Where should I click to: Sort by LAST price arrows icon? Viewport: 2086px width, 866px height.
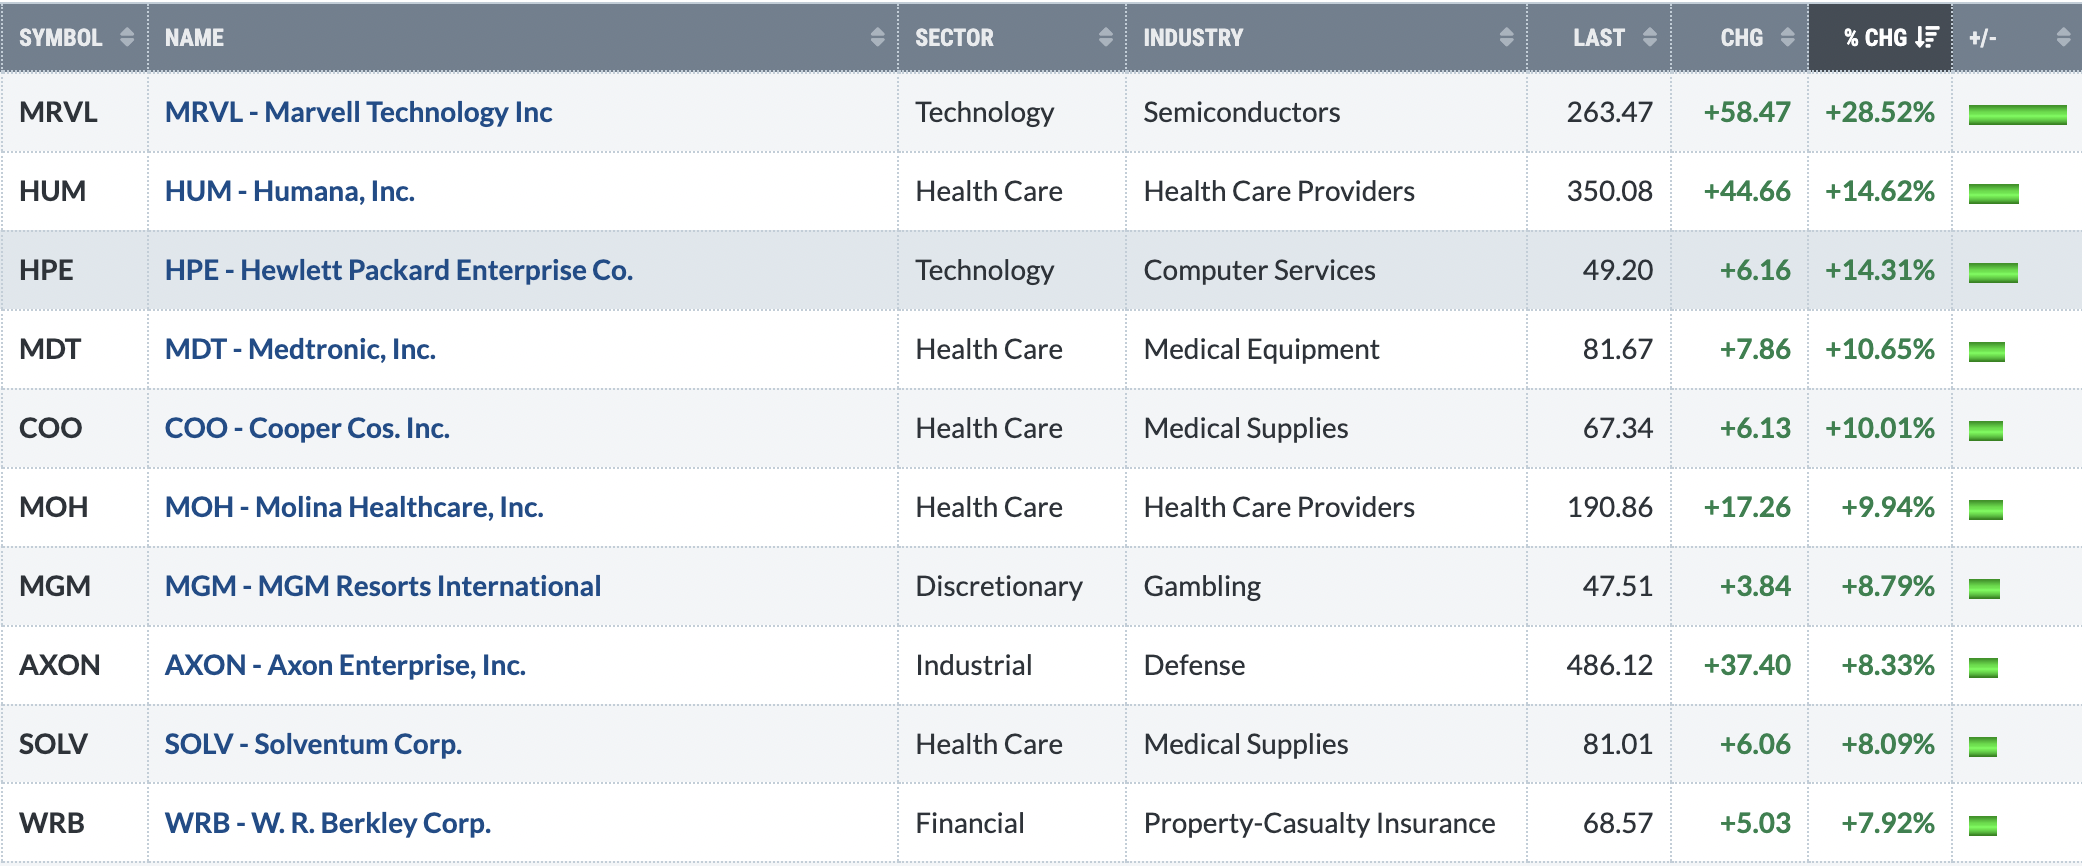[1650, 38]
